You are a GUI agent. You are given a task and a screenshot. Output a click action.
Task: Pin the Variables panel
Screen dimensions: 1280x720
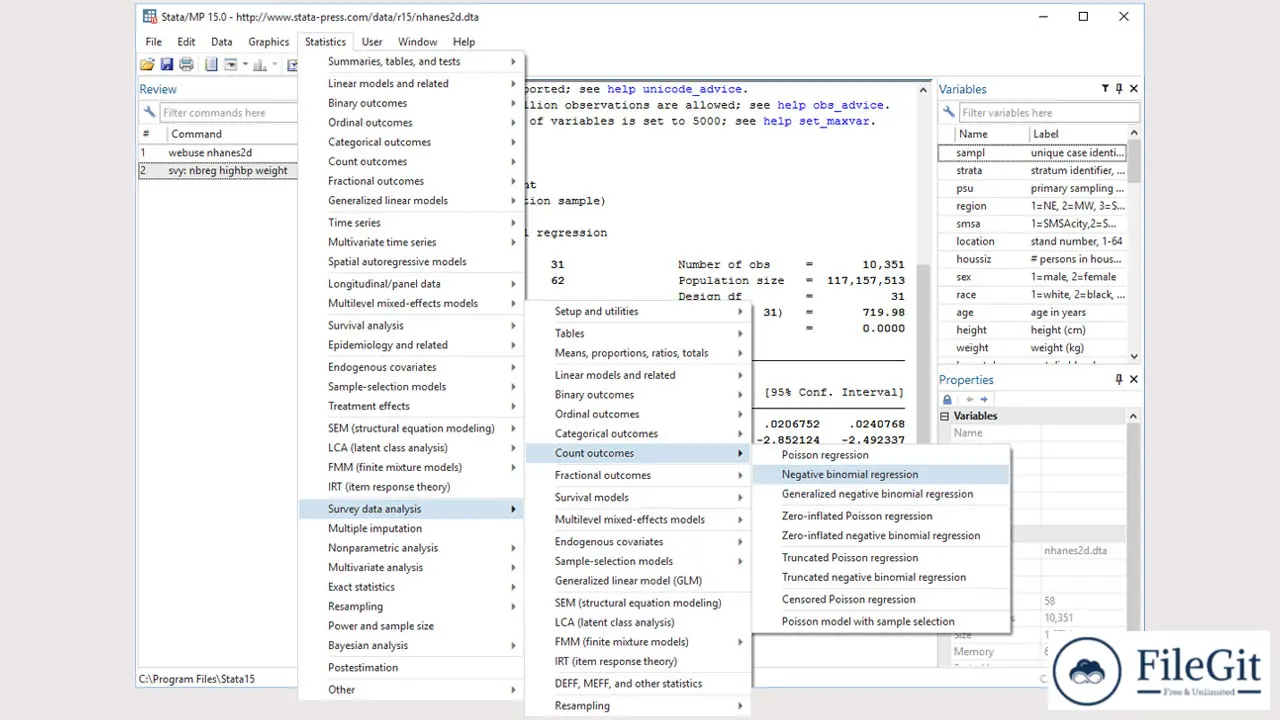1119,89
